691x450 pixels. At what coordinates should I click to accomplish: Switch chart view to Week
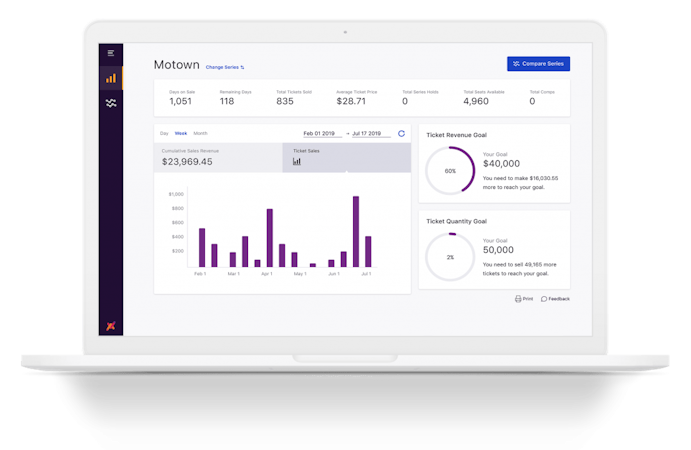point(181,133)
